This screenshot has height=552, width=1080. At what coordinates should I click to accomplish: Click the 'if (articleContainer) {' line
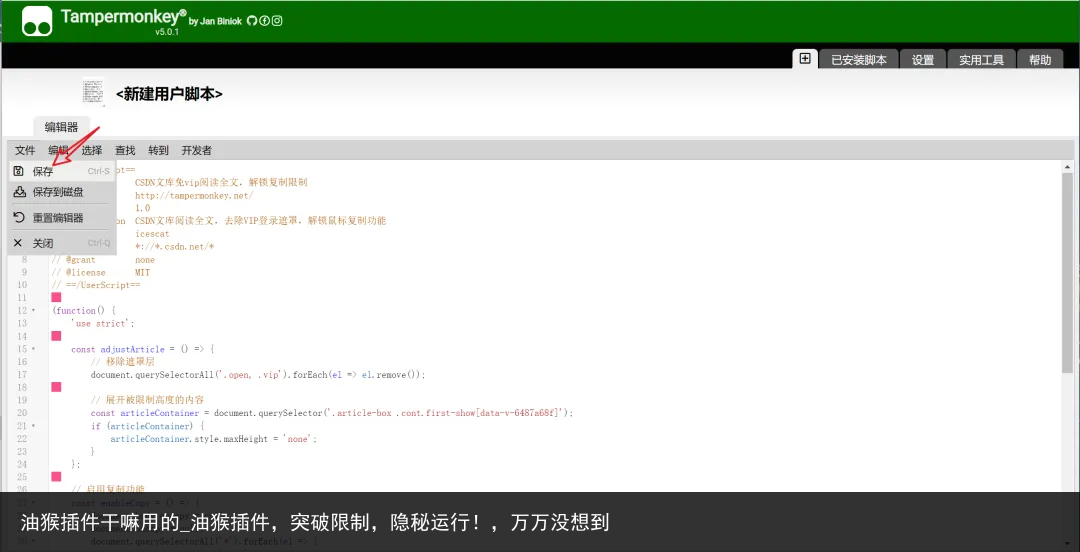(x=147, y=426)
